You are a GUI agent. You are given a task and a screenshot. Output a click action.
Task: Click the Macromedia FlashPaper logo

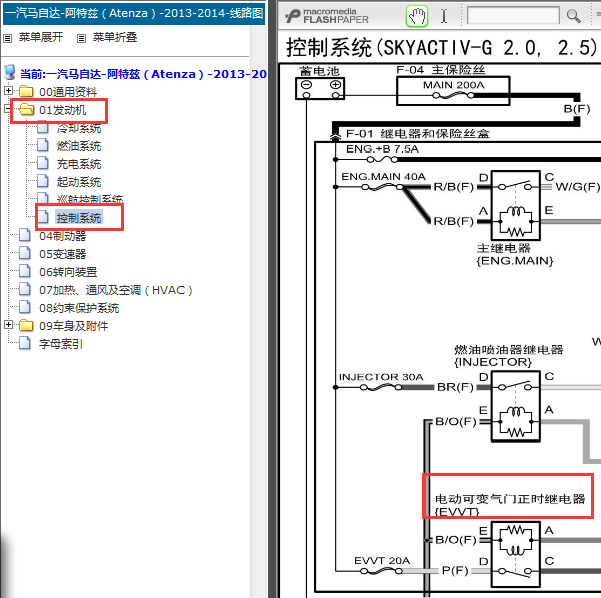(327, 16)
